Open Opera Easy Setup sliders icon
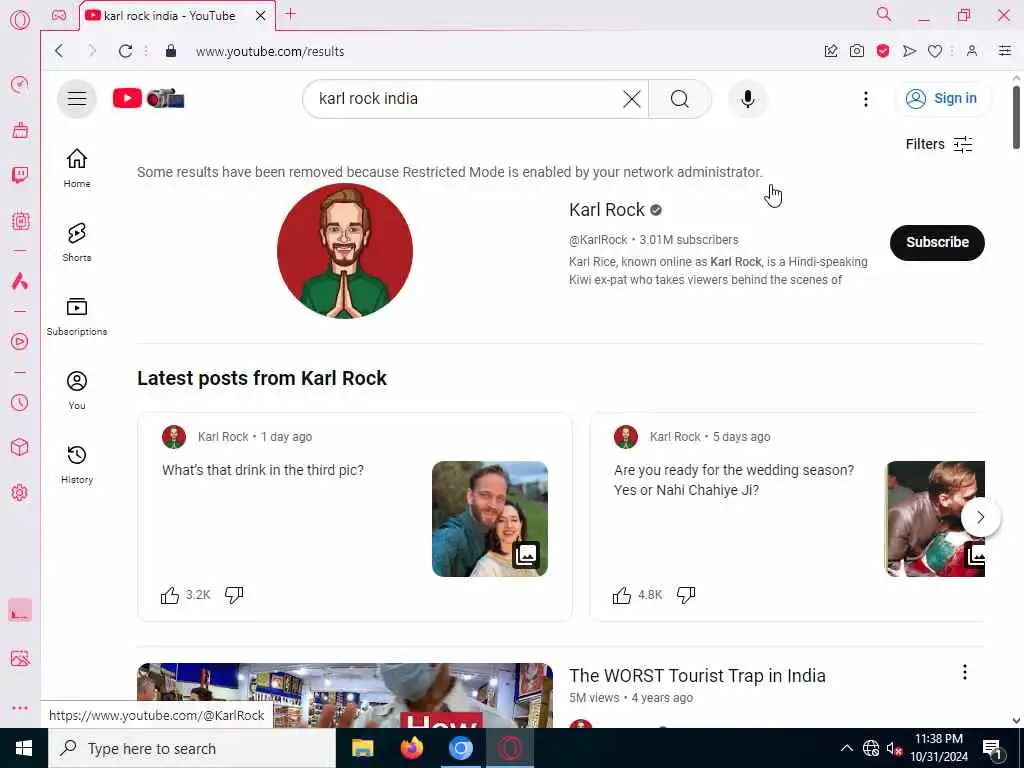The image size is (1024, 768). [x=1005, y=51]
